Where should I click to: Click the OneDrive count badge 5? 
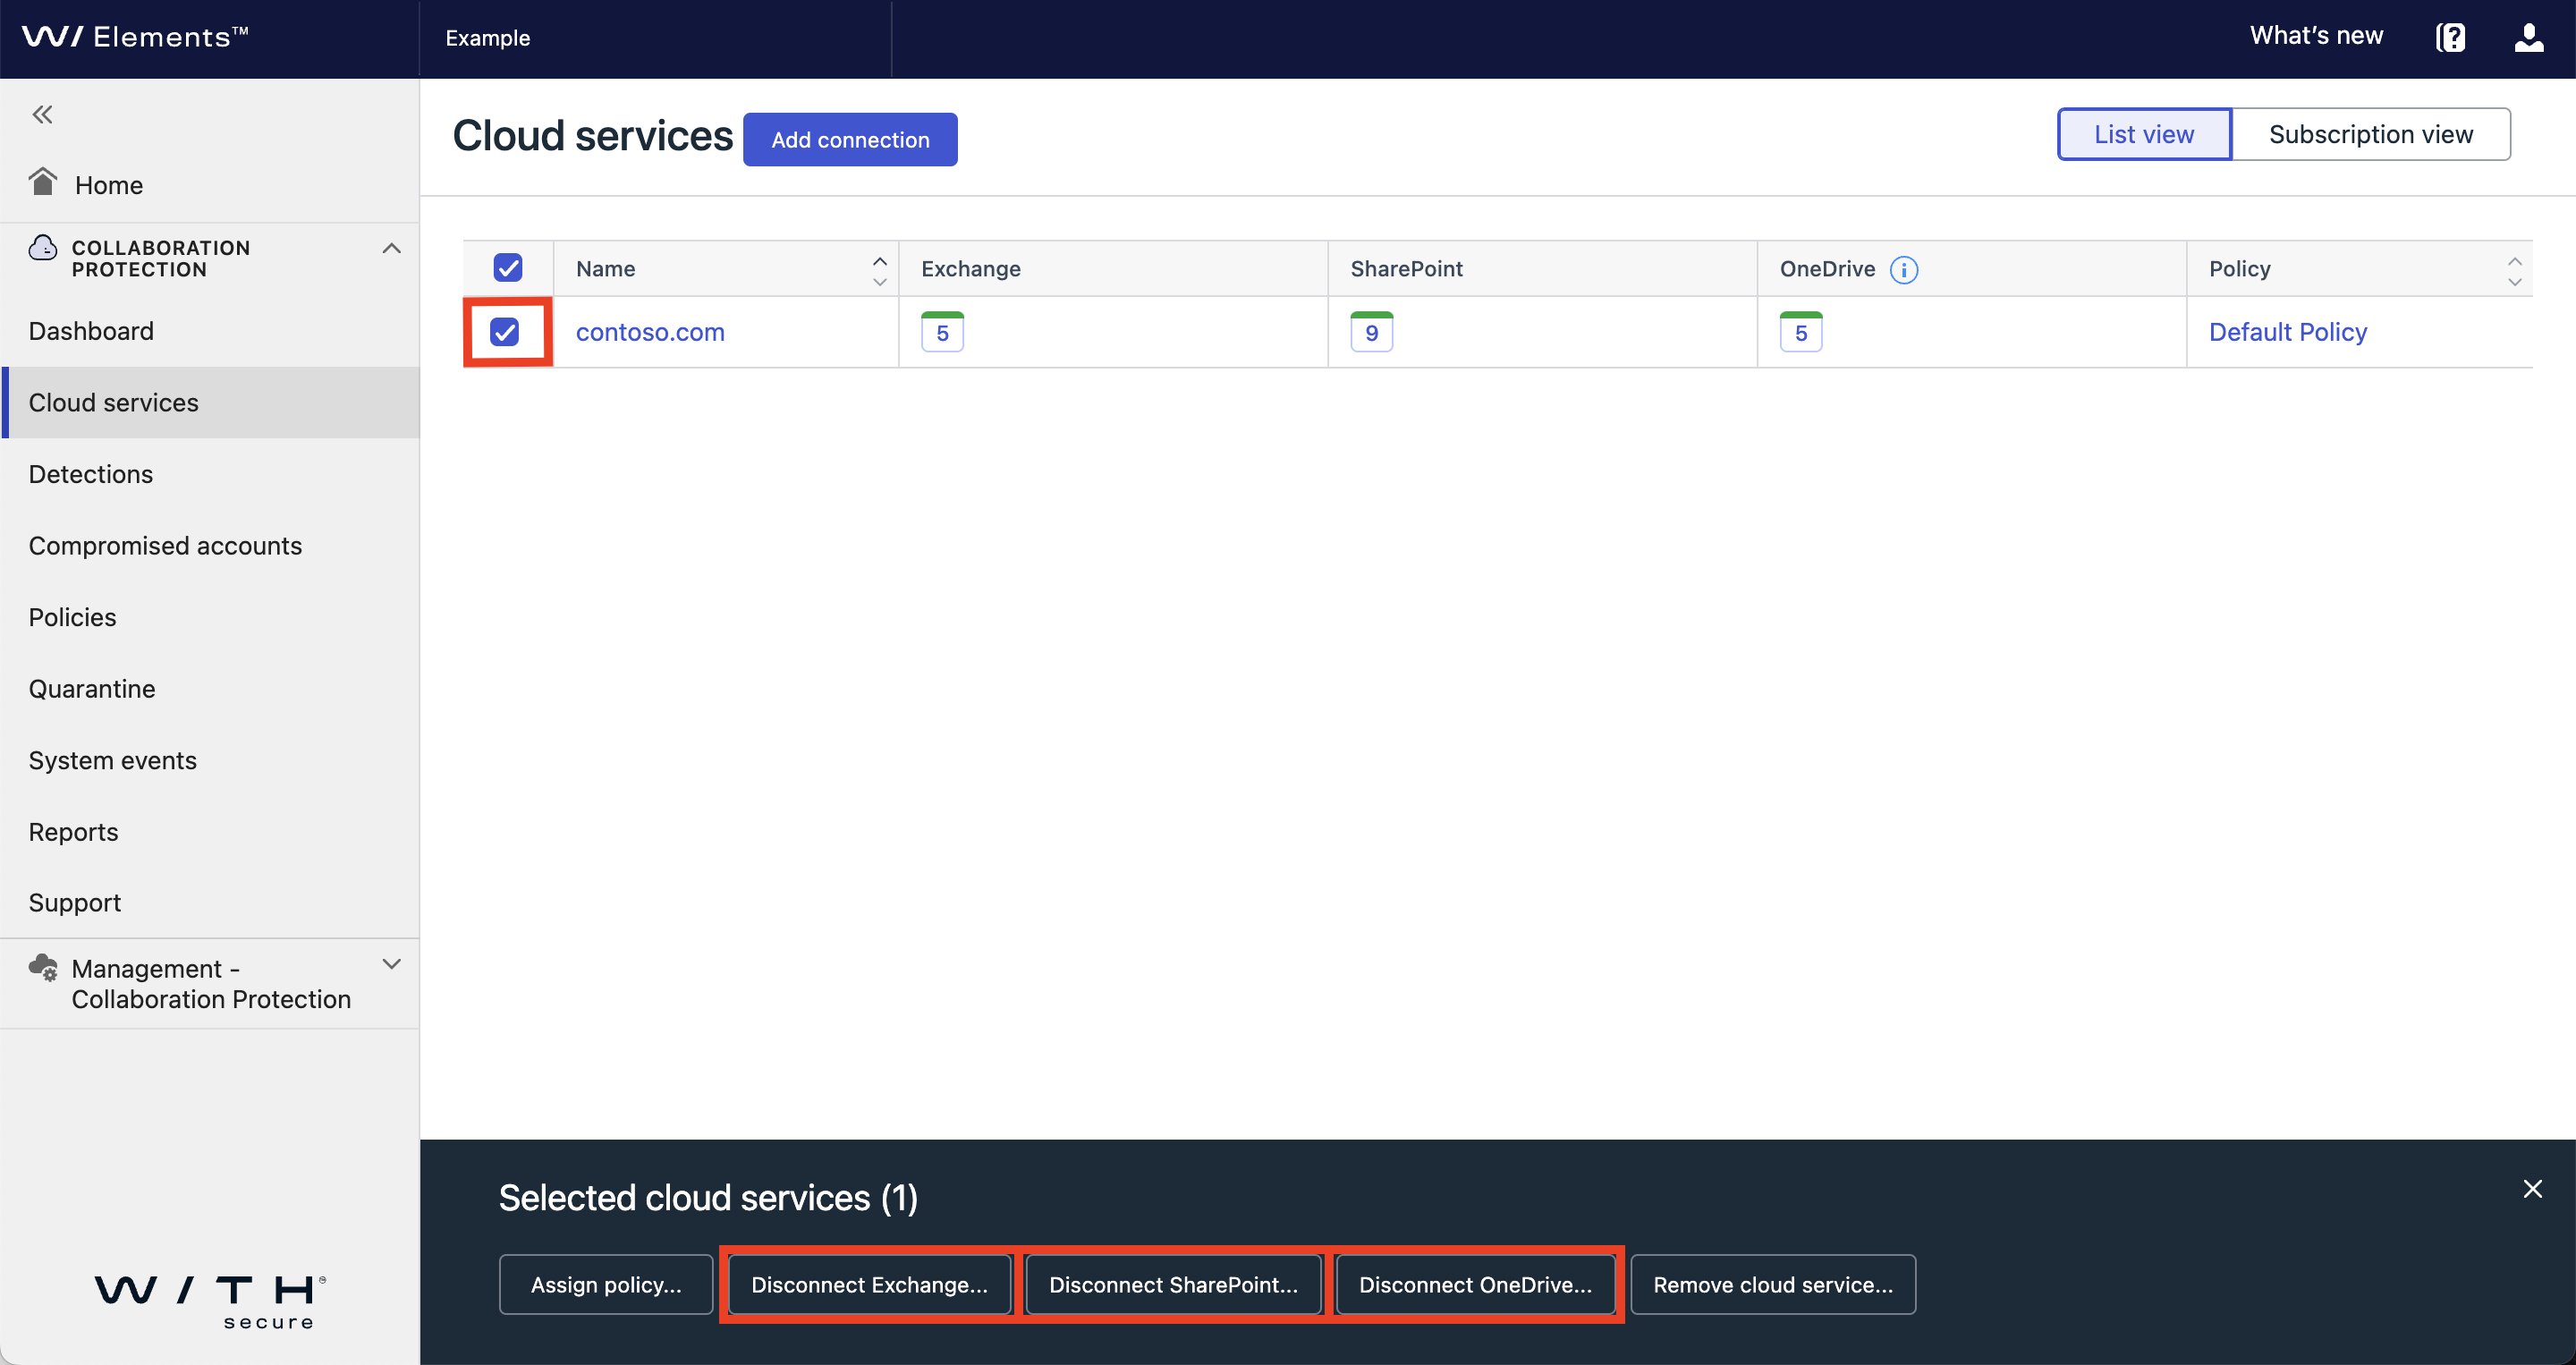1801,332
